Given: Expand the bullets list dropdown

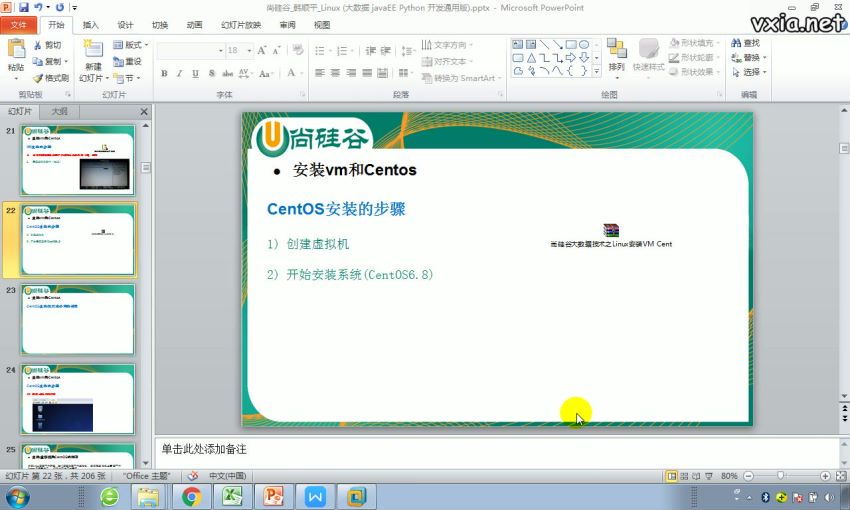Looking at the screenshot, I should coord(330,51).
